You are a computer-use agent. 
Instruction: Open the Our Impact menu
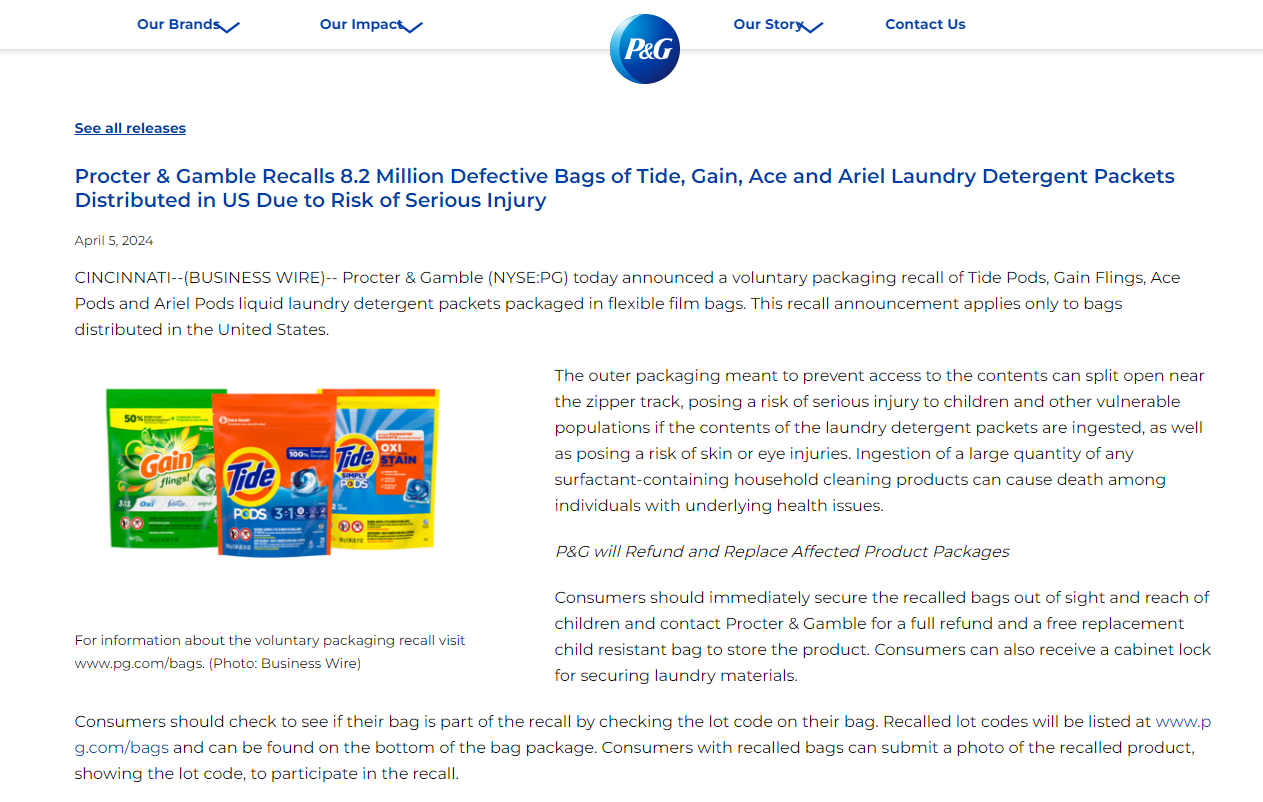361,24
